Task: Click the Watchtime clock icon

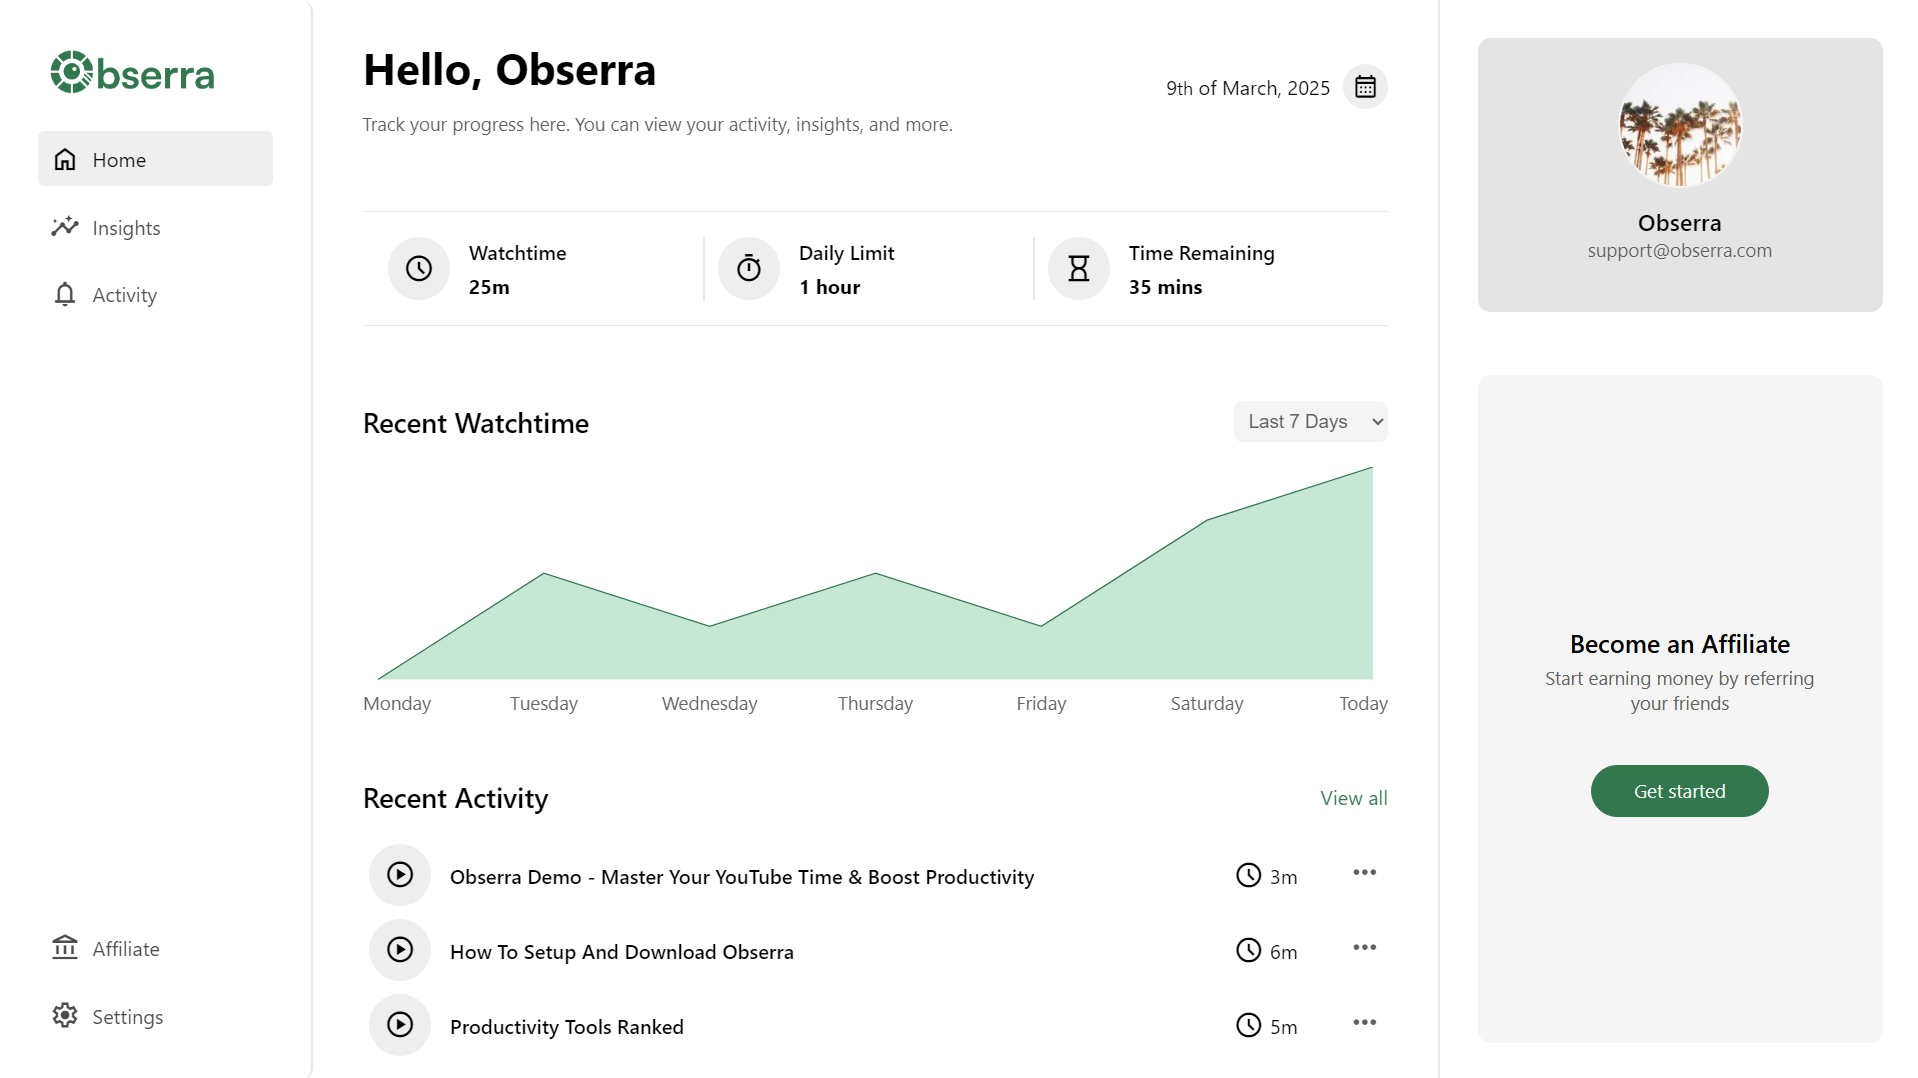Action: click(x=418, y=268)
